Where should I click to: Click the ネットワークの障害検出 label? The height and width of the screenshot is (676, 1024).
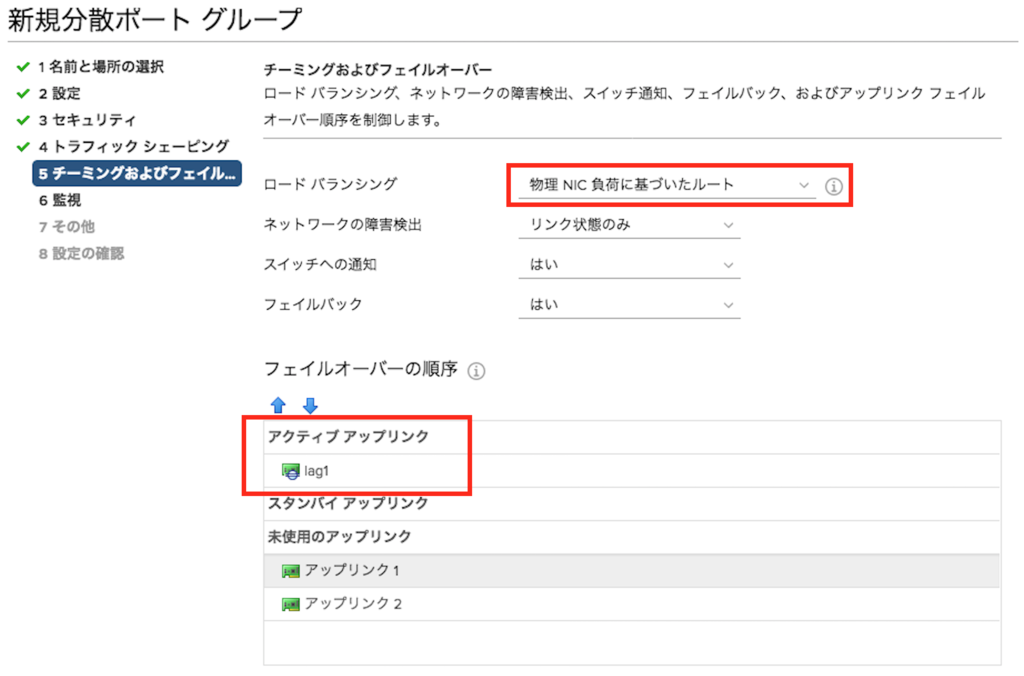343,225
